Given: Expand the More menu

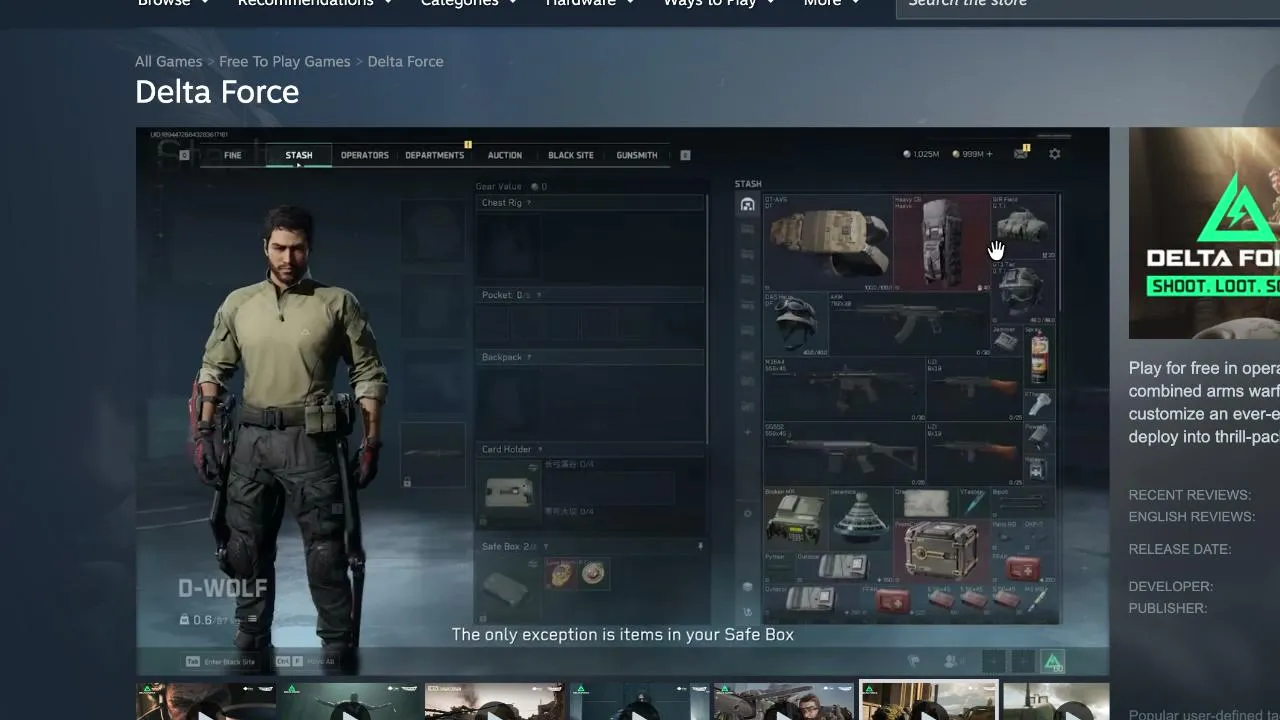Looking at the screenshot, I should click(x=832, y=3).
